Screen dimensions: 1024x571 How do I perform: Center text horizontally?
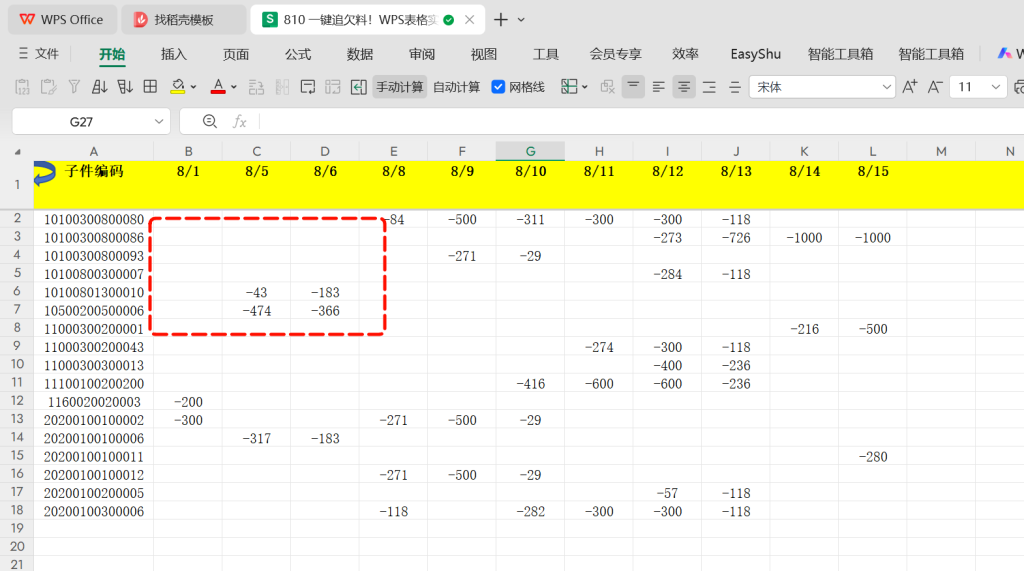(x=684, y=87)
